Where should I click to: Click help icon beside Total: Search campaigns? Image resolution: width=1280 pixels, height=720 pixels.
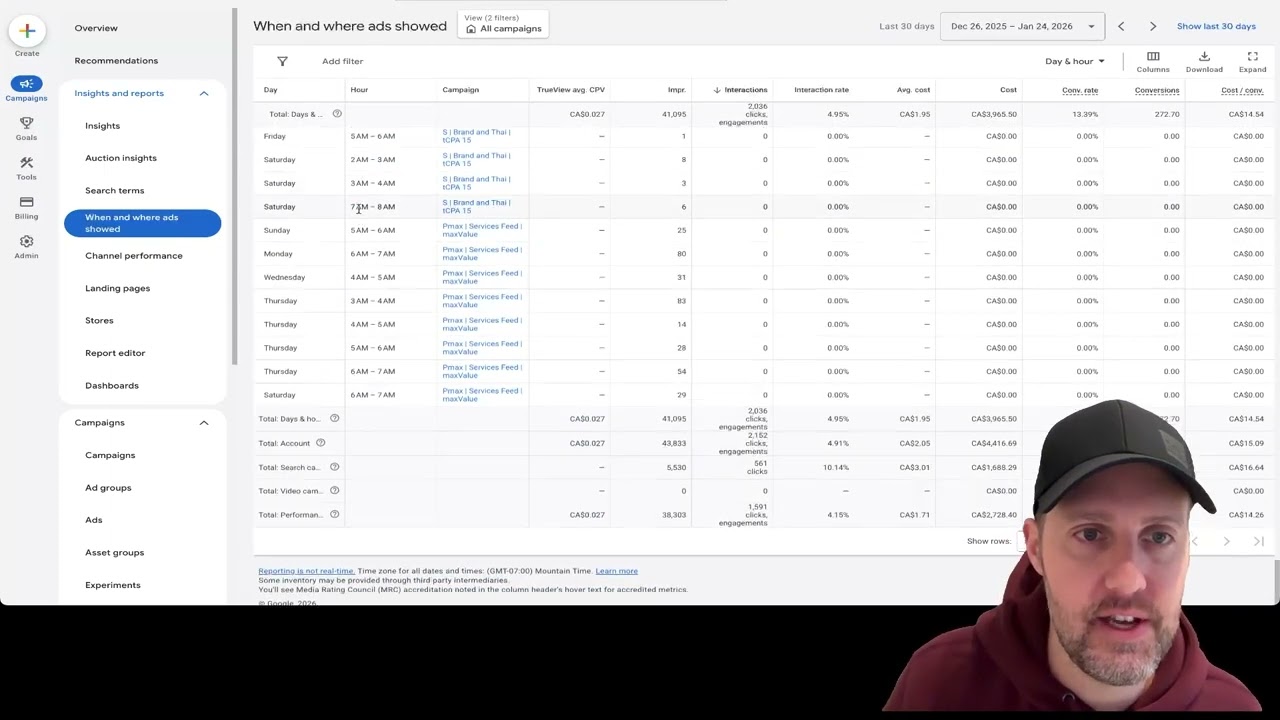click(x=335, y=467)
